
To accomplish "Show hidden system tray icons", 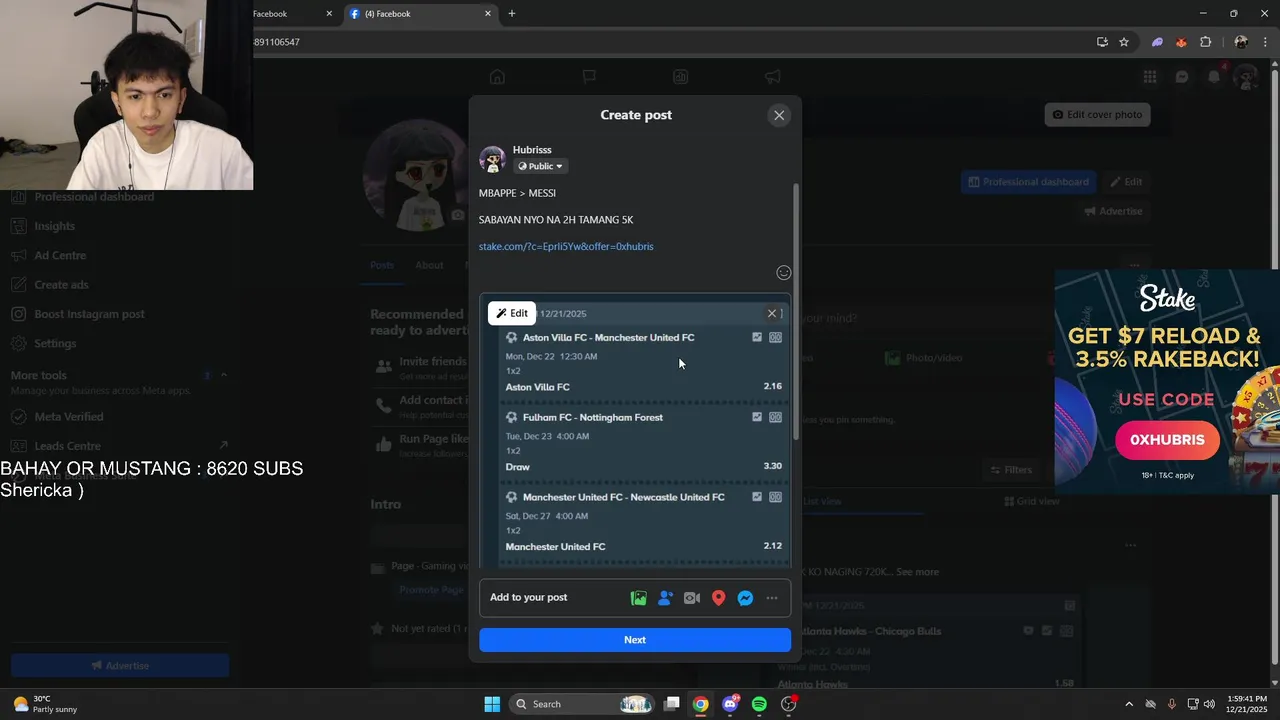I will (x=1129, y=704).
